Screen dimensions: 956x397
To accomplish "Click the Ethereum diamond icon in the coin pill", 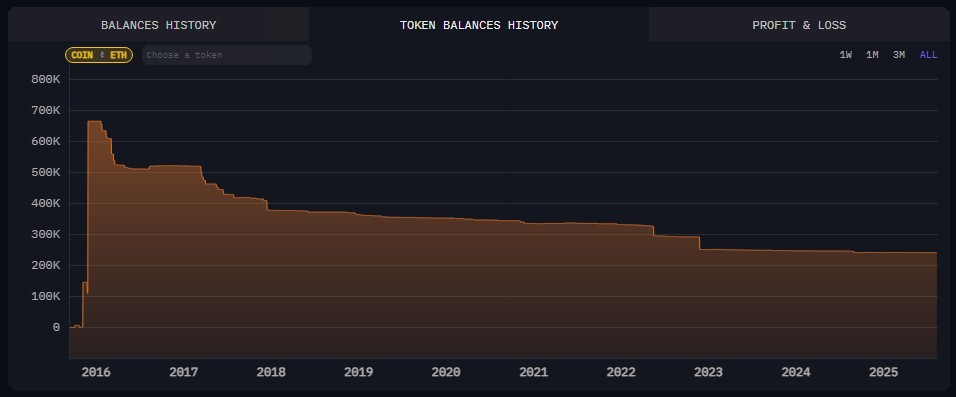I will click(x=102, y=55).
